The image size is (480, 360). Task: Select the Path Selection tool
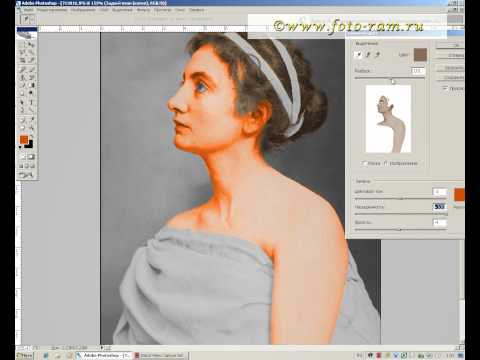click(23, 102)
